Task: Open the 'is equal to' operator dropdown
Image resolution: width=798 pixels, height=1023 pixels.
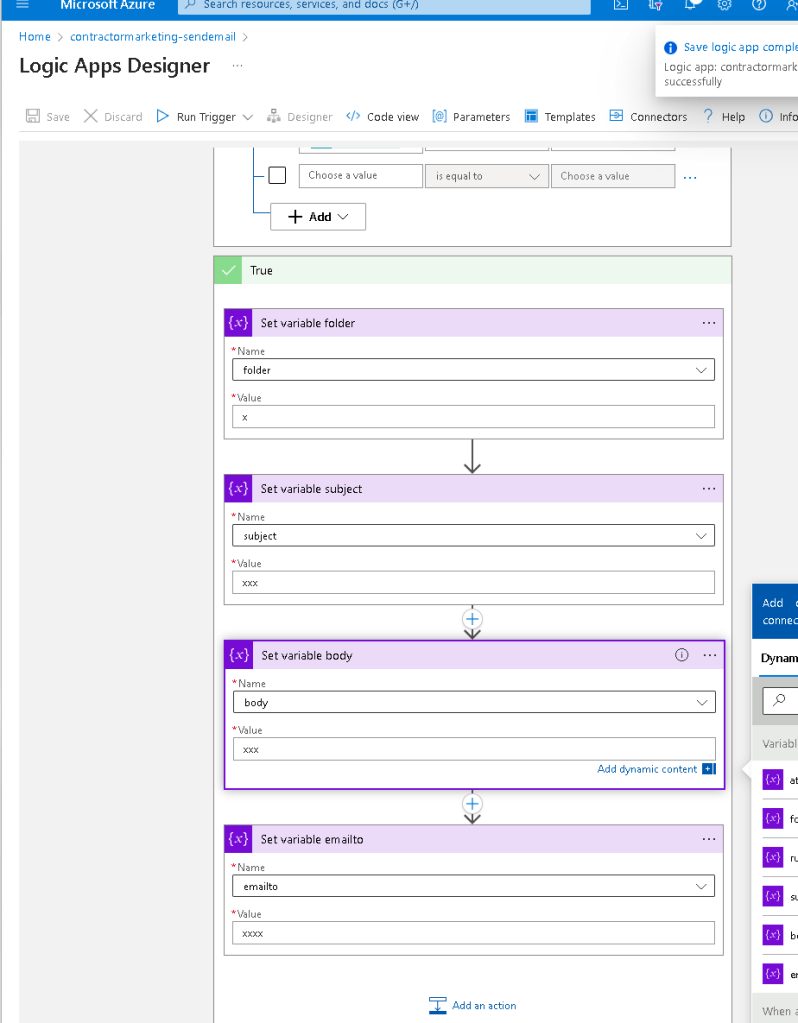Action: (487, 176)
